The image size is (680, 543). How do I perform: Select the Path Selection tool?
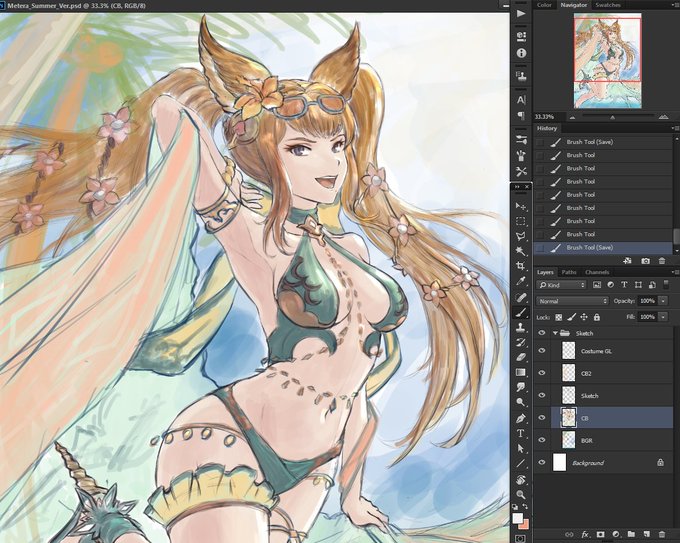pyautogui.click(x=521, y=448)
